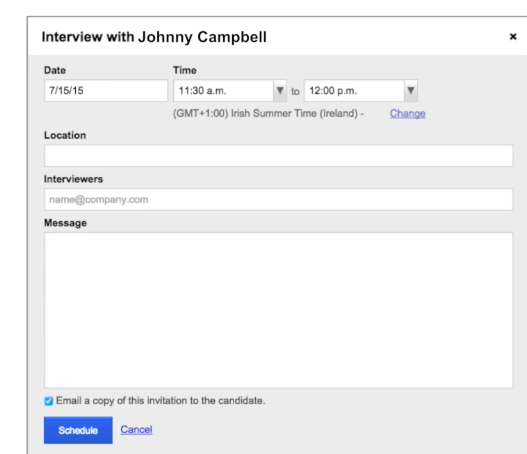Screen dimensions: 527x454
Task: Click the Date field showing 7/15/15
Action: (106, 90)
